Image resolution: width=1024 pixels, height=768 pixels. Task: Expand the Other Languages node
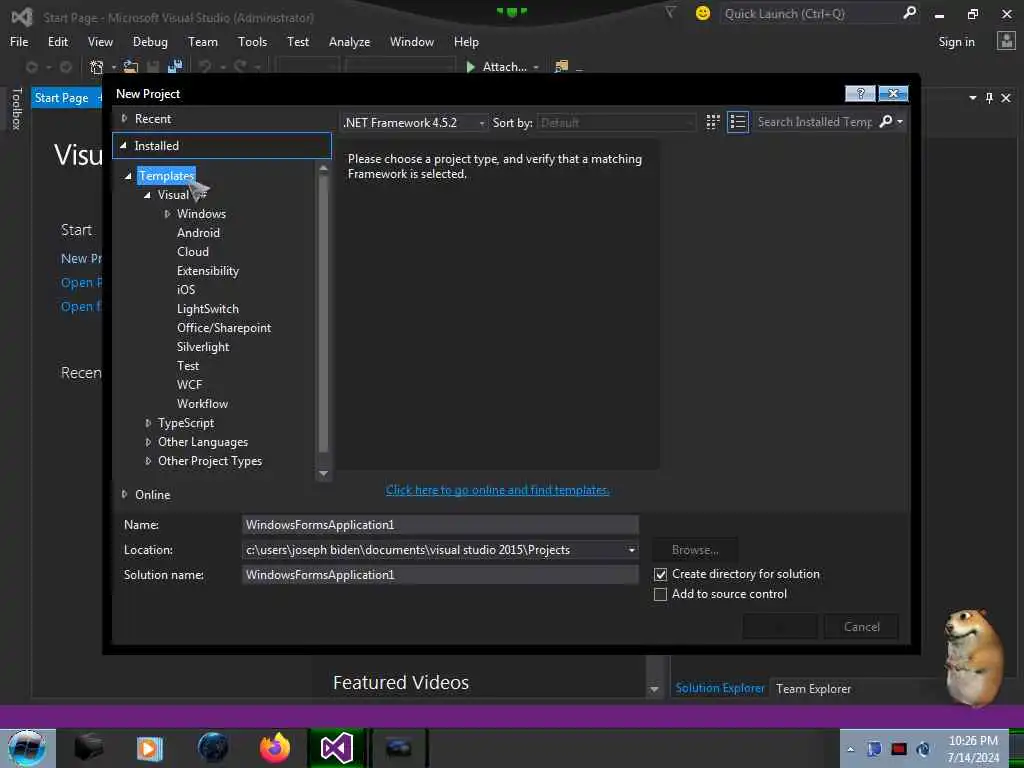pyautogui.click(x=148, y=442)
